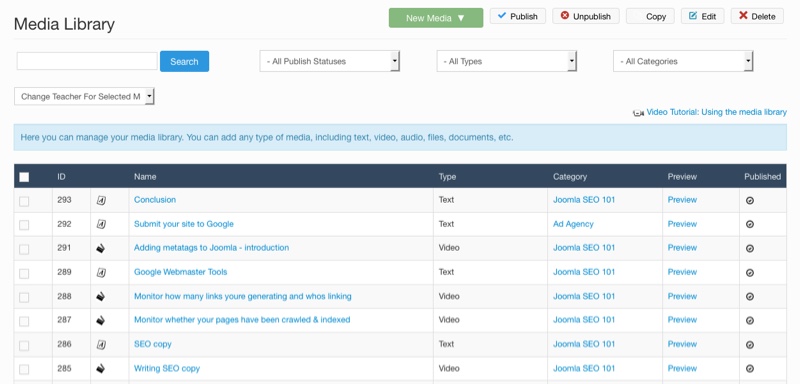Open the All Types filter dropdown

click(x=507, y=61)
